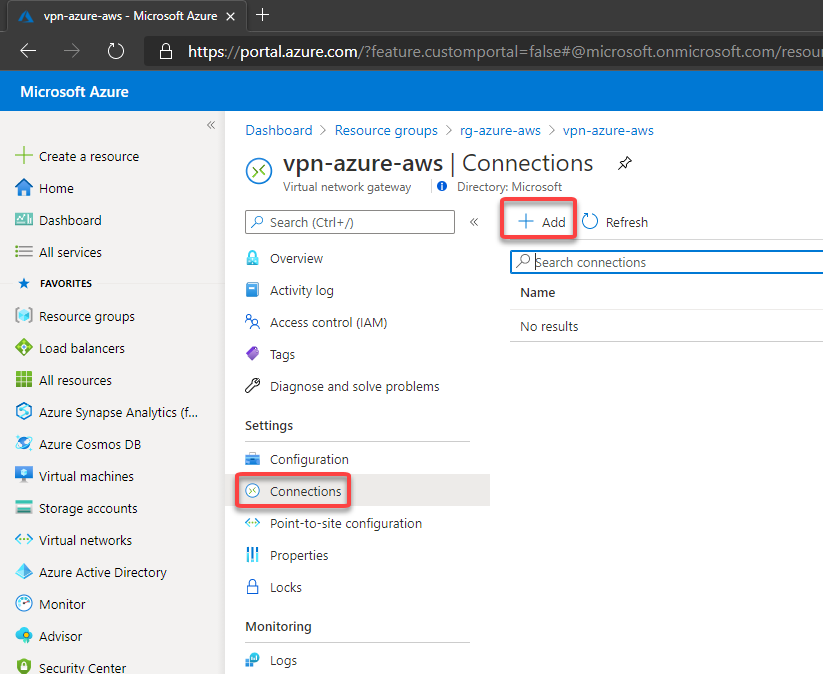Click the Load balancers diamond icon
Viewport: 823px width, 674px height.
(x=24, y=347)
